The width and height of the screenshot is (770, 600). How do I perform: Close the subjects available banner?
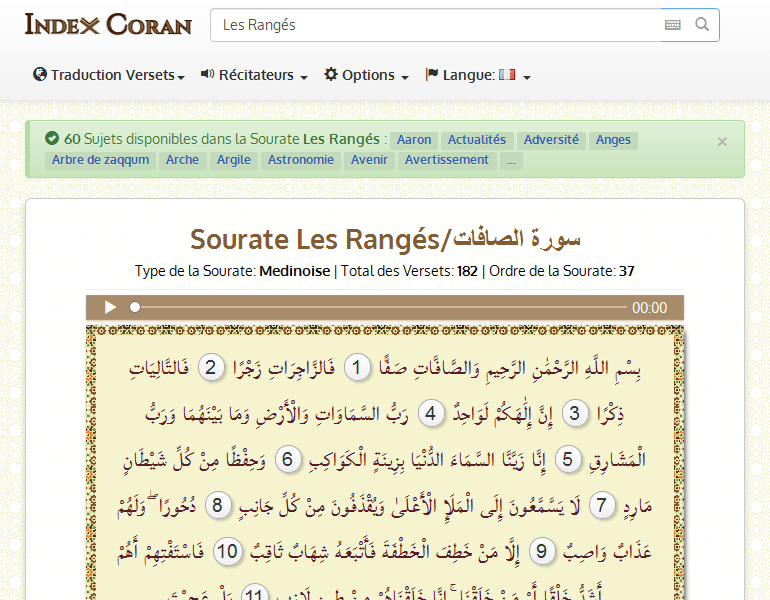click(x=722, y=142)
